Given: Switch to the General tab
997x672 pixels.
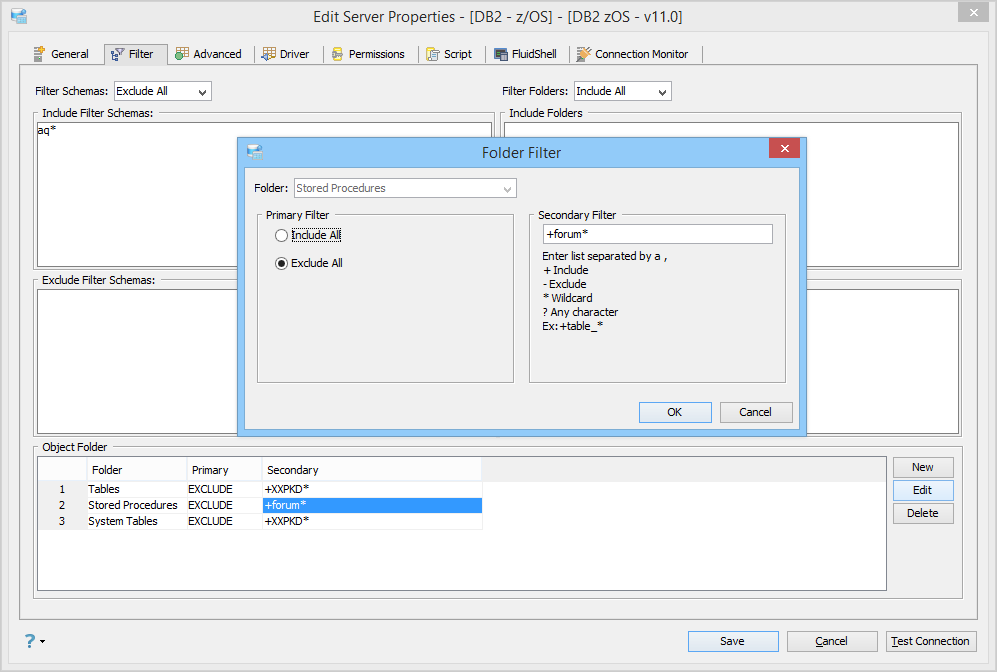Looking at the screenshot, I should (x=62, y=54).
